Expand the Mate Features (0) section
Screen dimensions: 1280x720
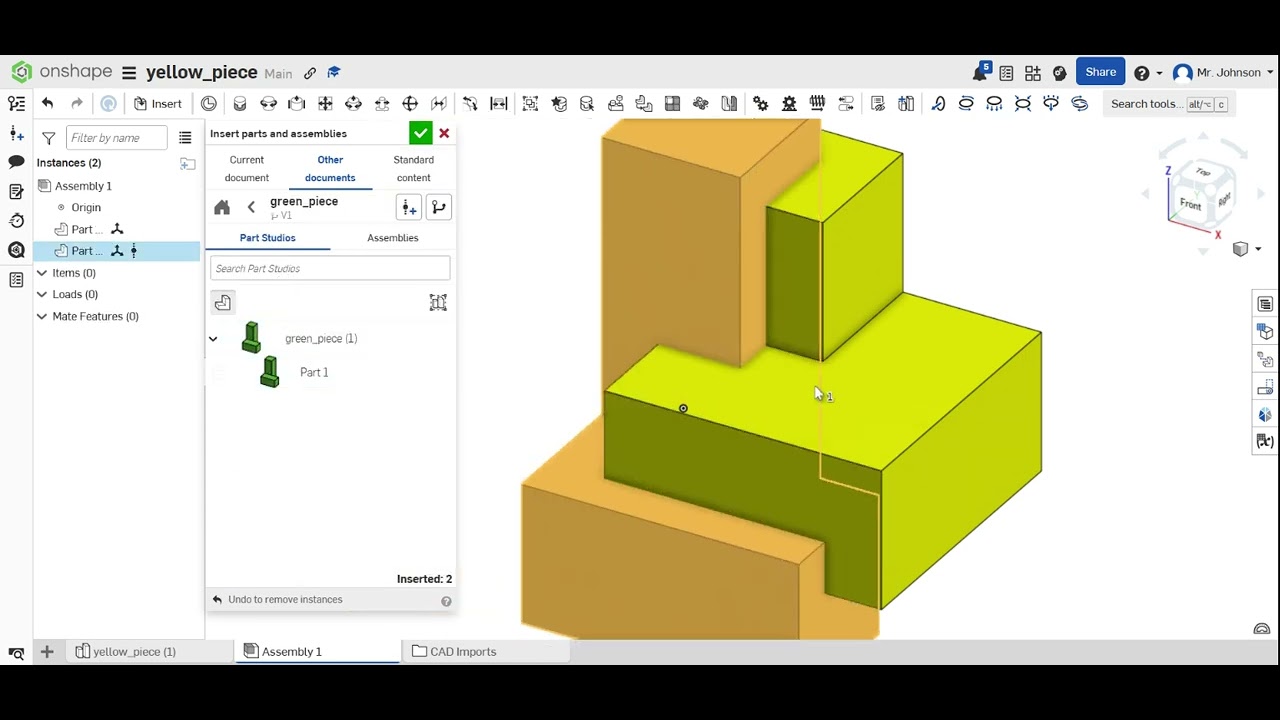(x=42, y=316)
